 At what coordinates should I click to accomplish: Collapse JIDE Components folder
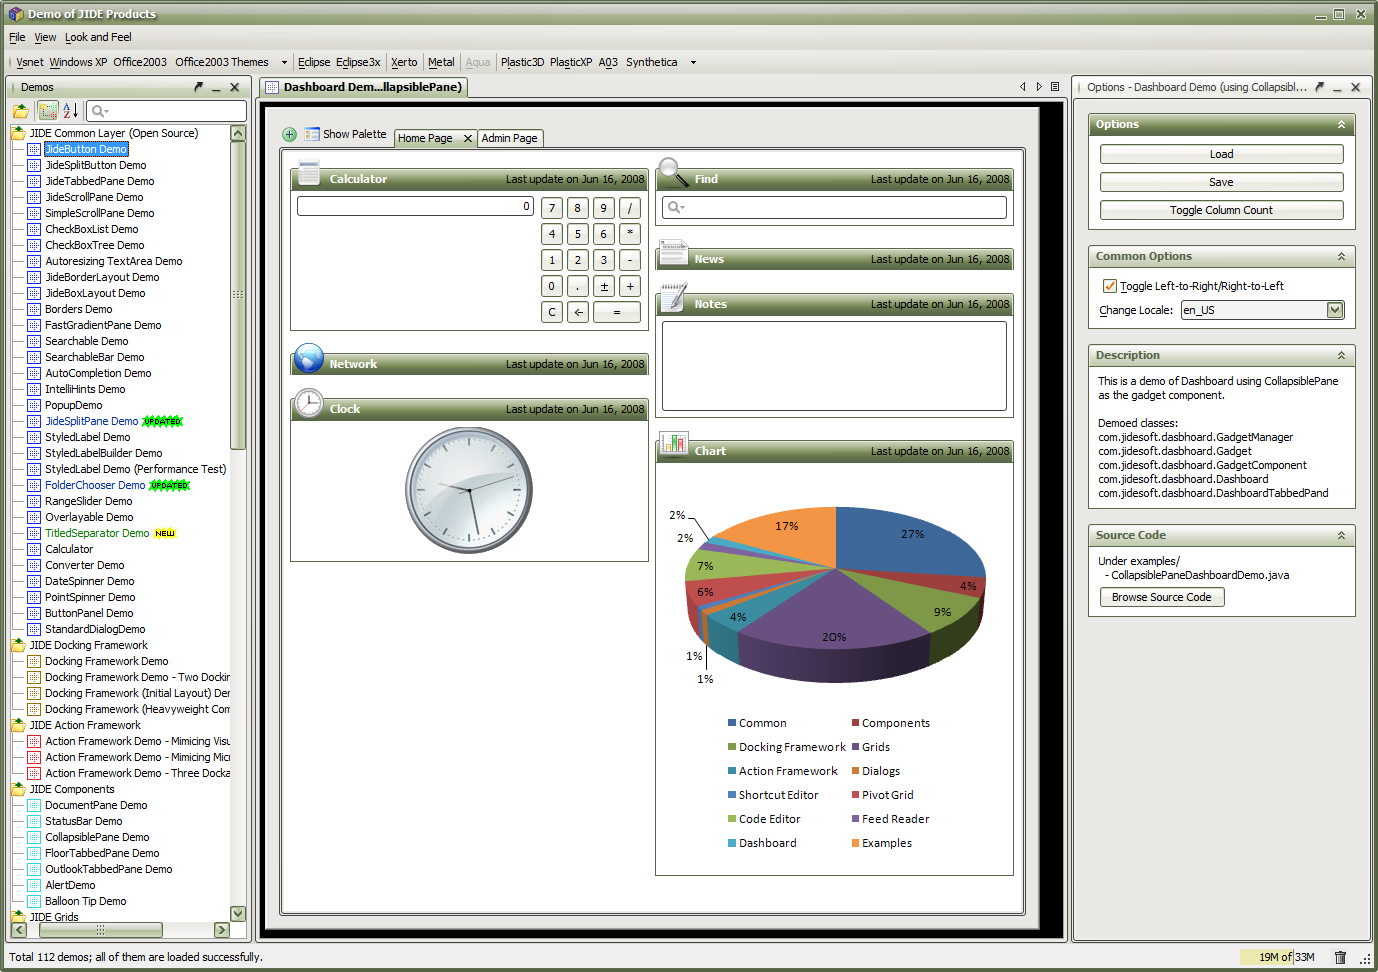coord(18,789)
